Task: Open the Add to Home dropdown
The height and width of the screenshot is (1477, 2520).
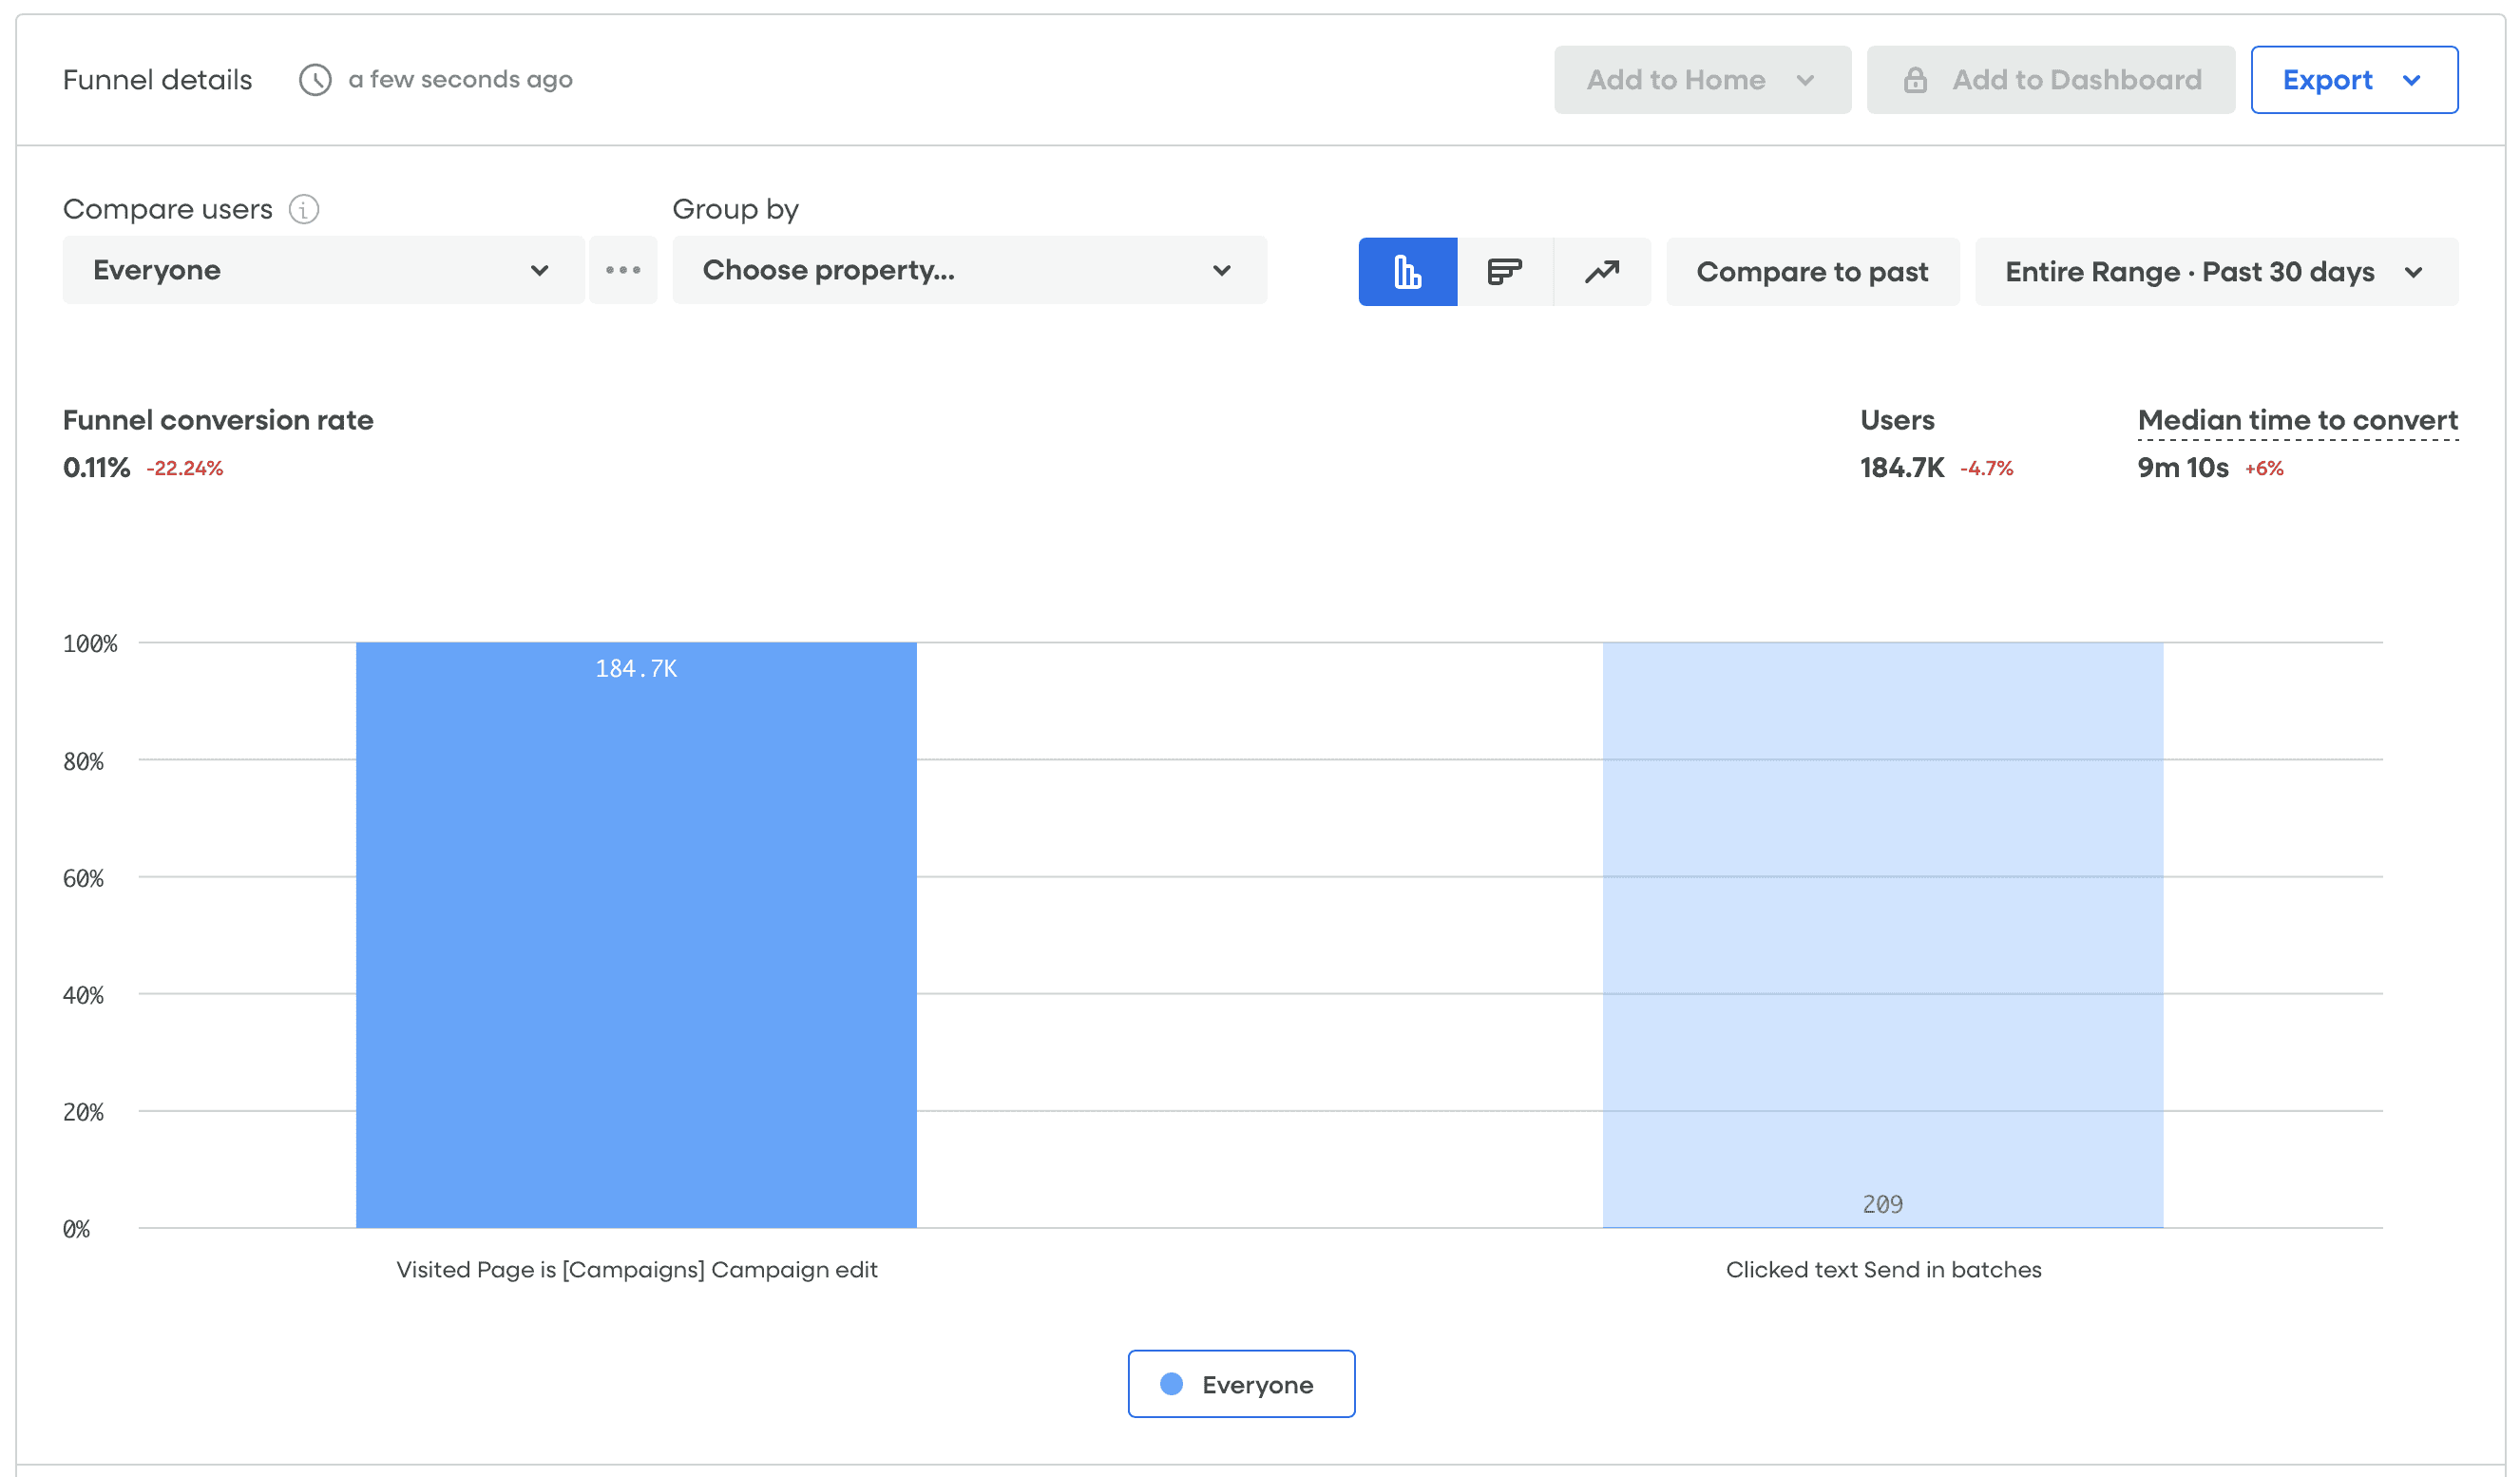Action: coord(1701,80)
